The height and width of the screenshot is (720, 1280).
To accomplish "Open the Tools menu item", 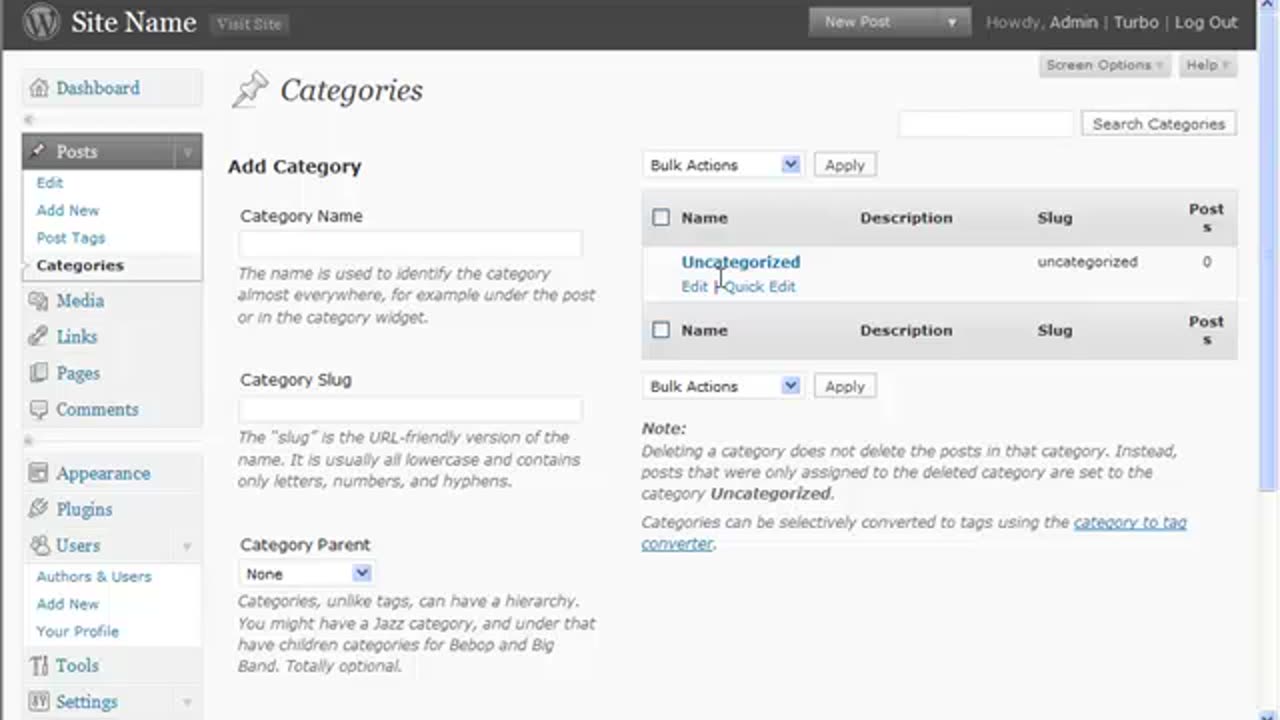I will (77, 665).
